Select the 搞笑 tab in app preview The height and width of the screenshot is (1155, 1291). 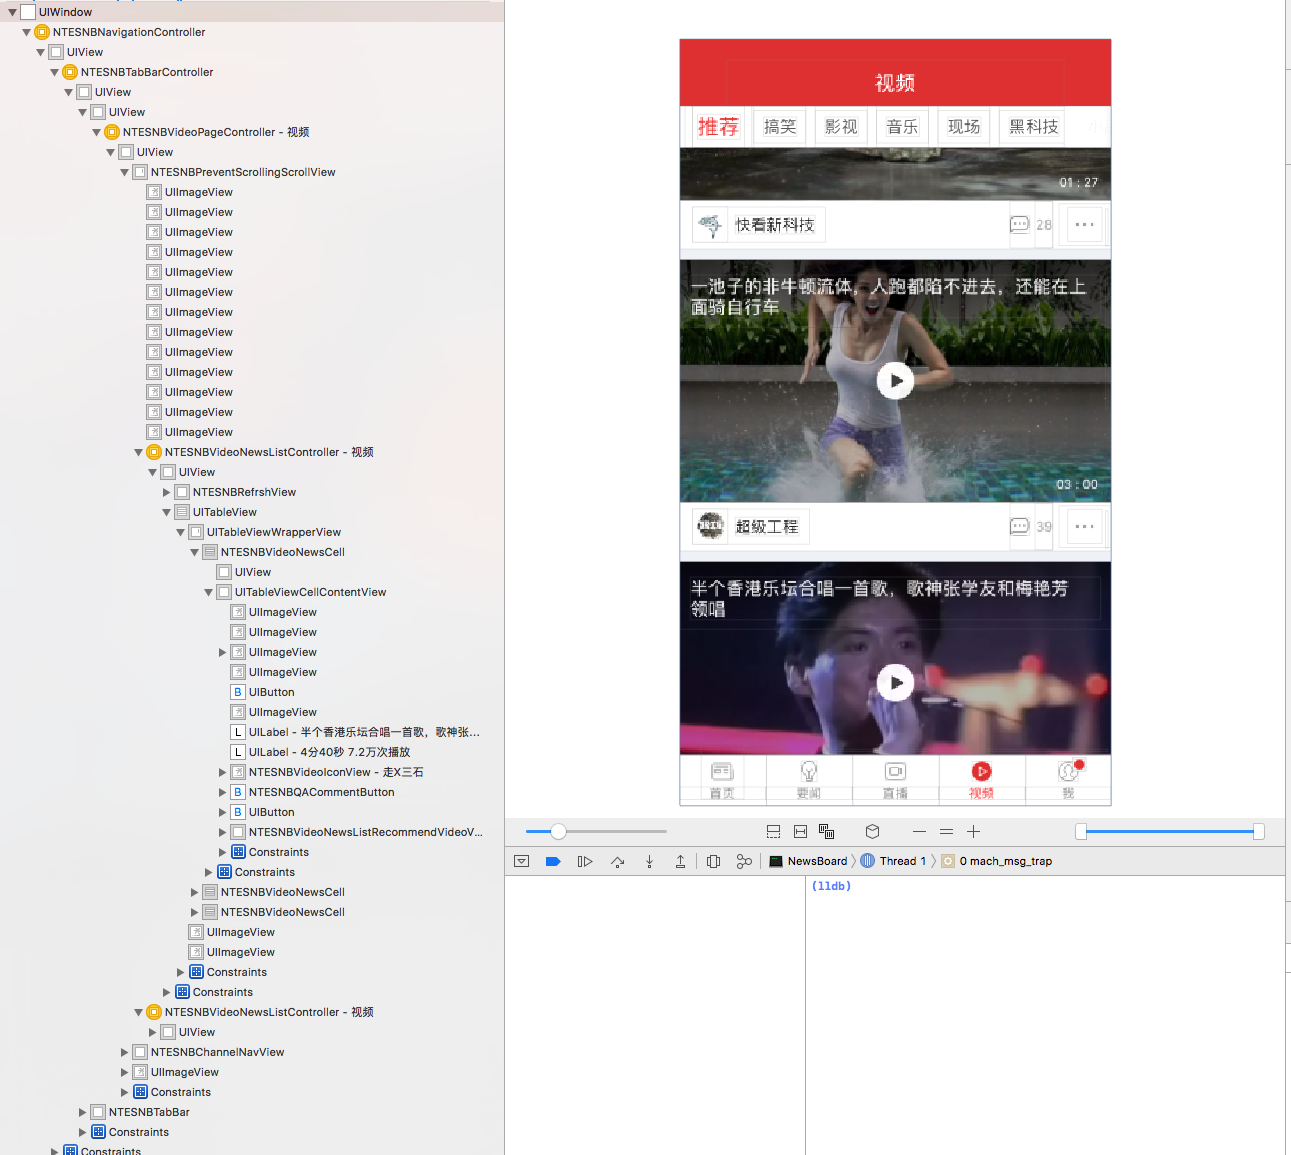click(780, 127)
